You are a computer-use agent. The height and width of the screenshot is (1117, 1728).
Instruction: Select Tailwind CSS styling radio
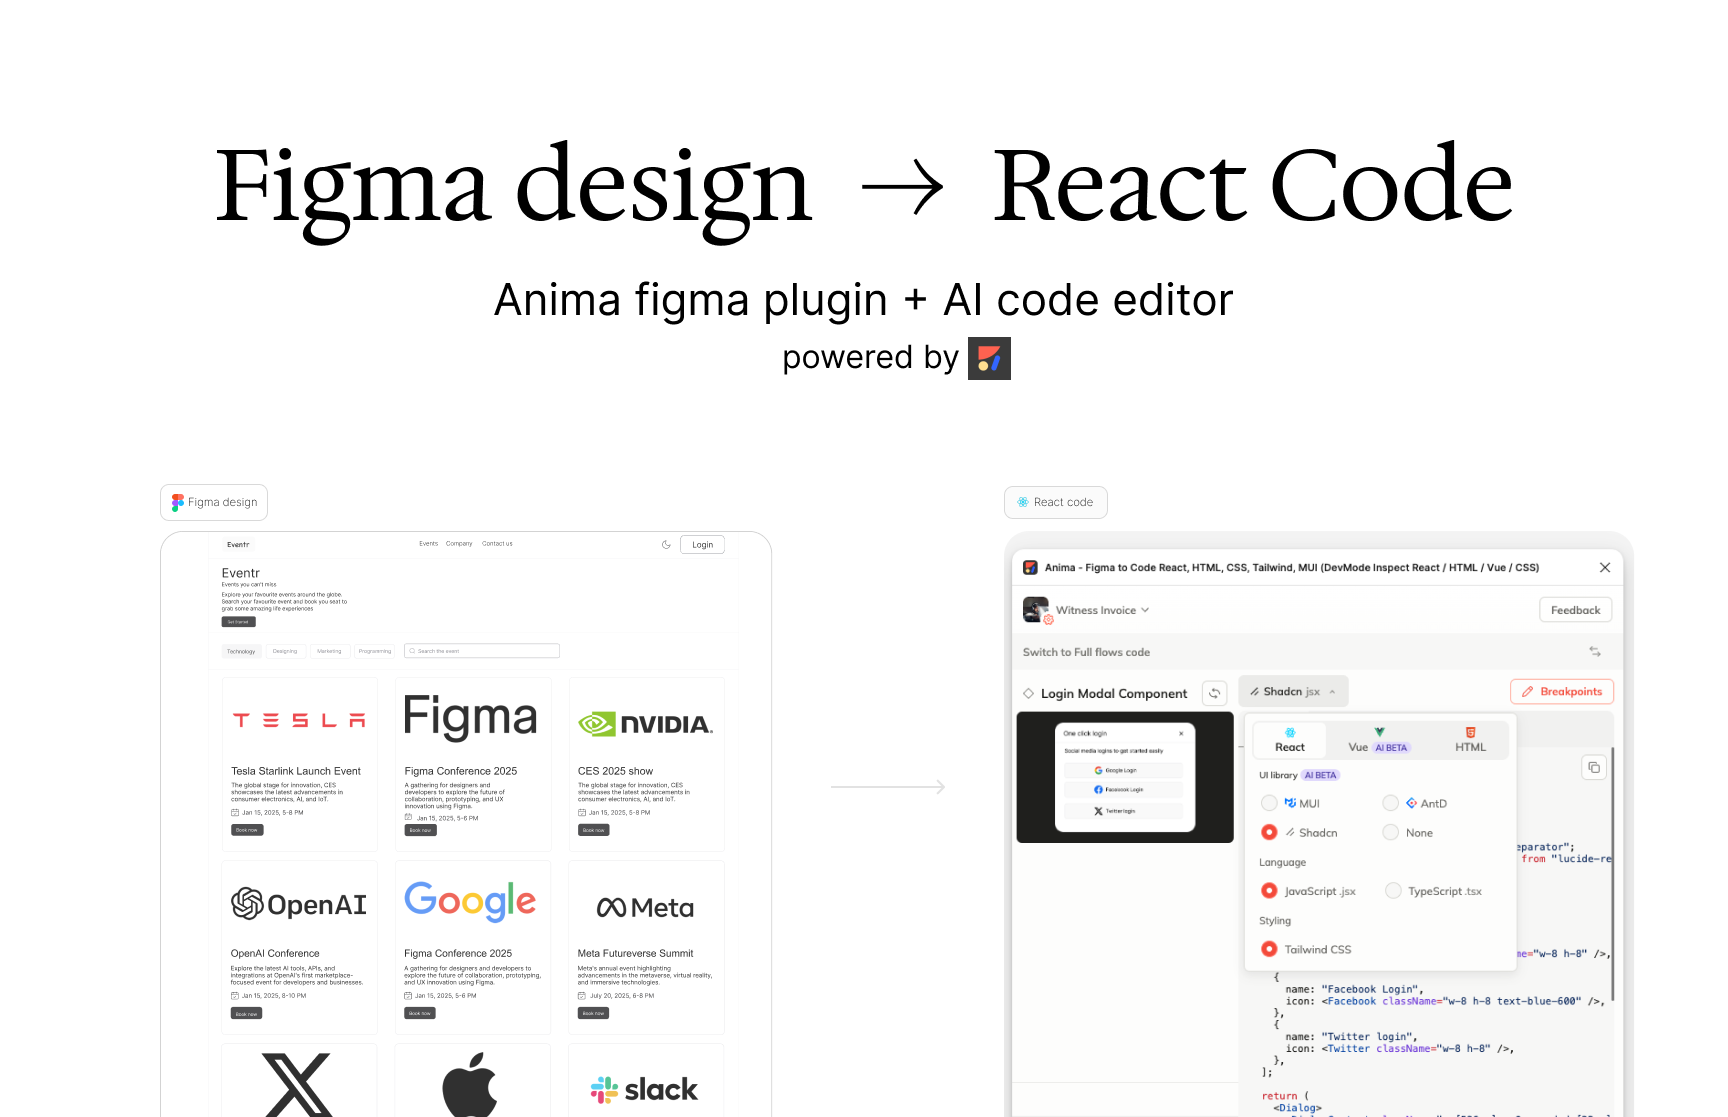[x=1269, y=949]
